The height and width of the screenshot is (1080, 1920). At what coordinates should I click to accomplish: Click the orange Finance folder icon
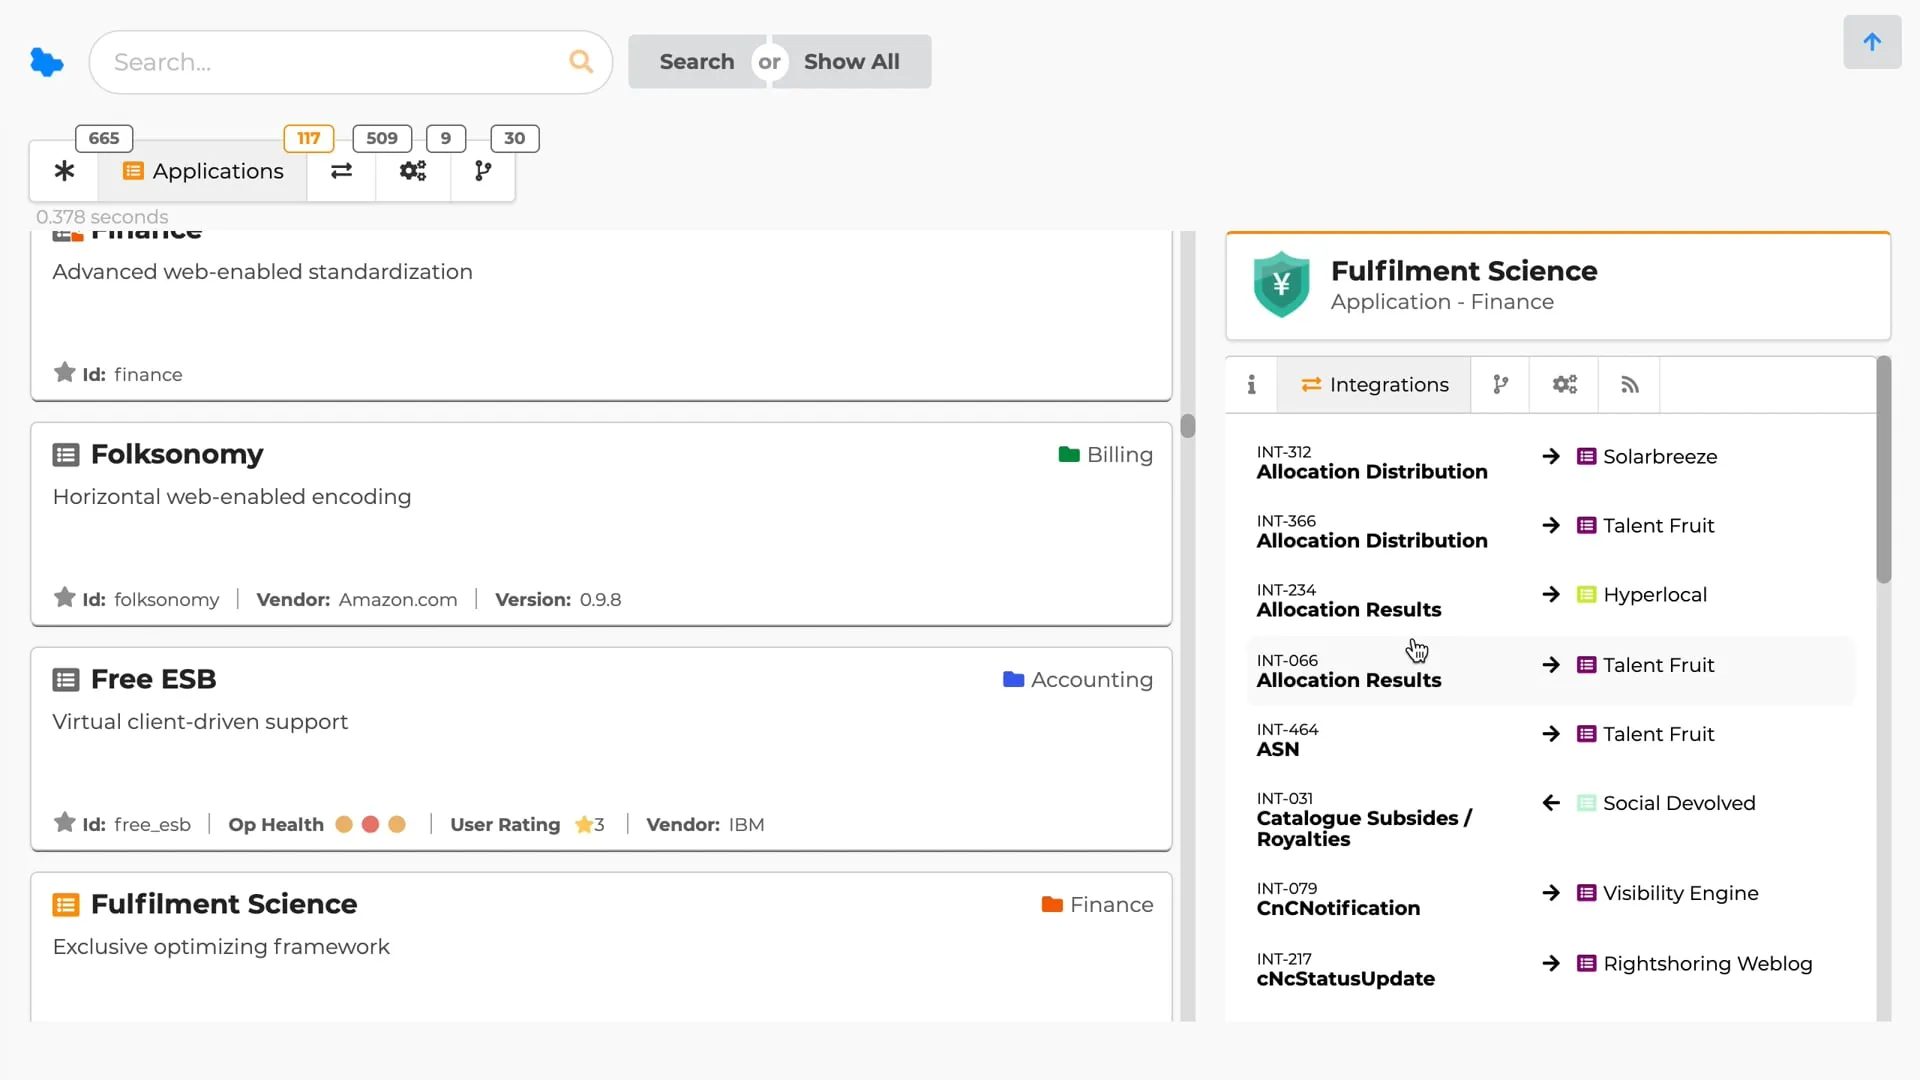[1052, 905]
